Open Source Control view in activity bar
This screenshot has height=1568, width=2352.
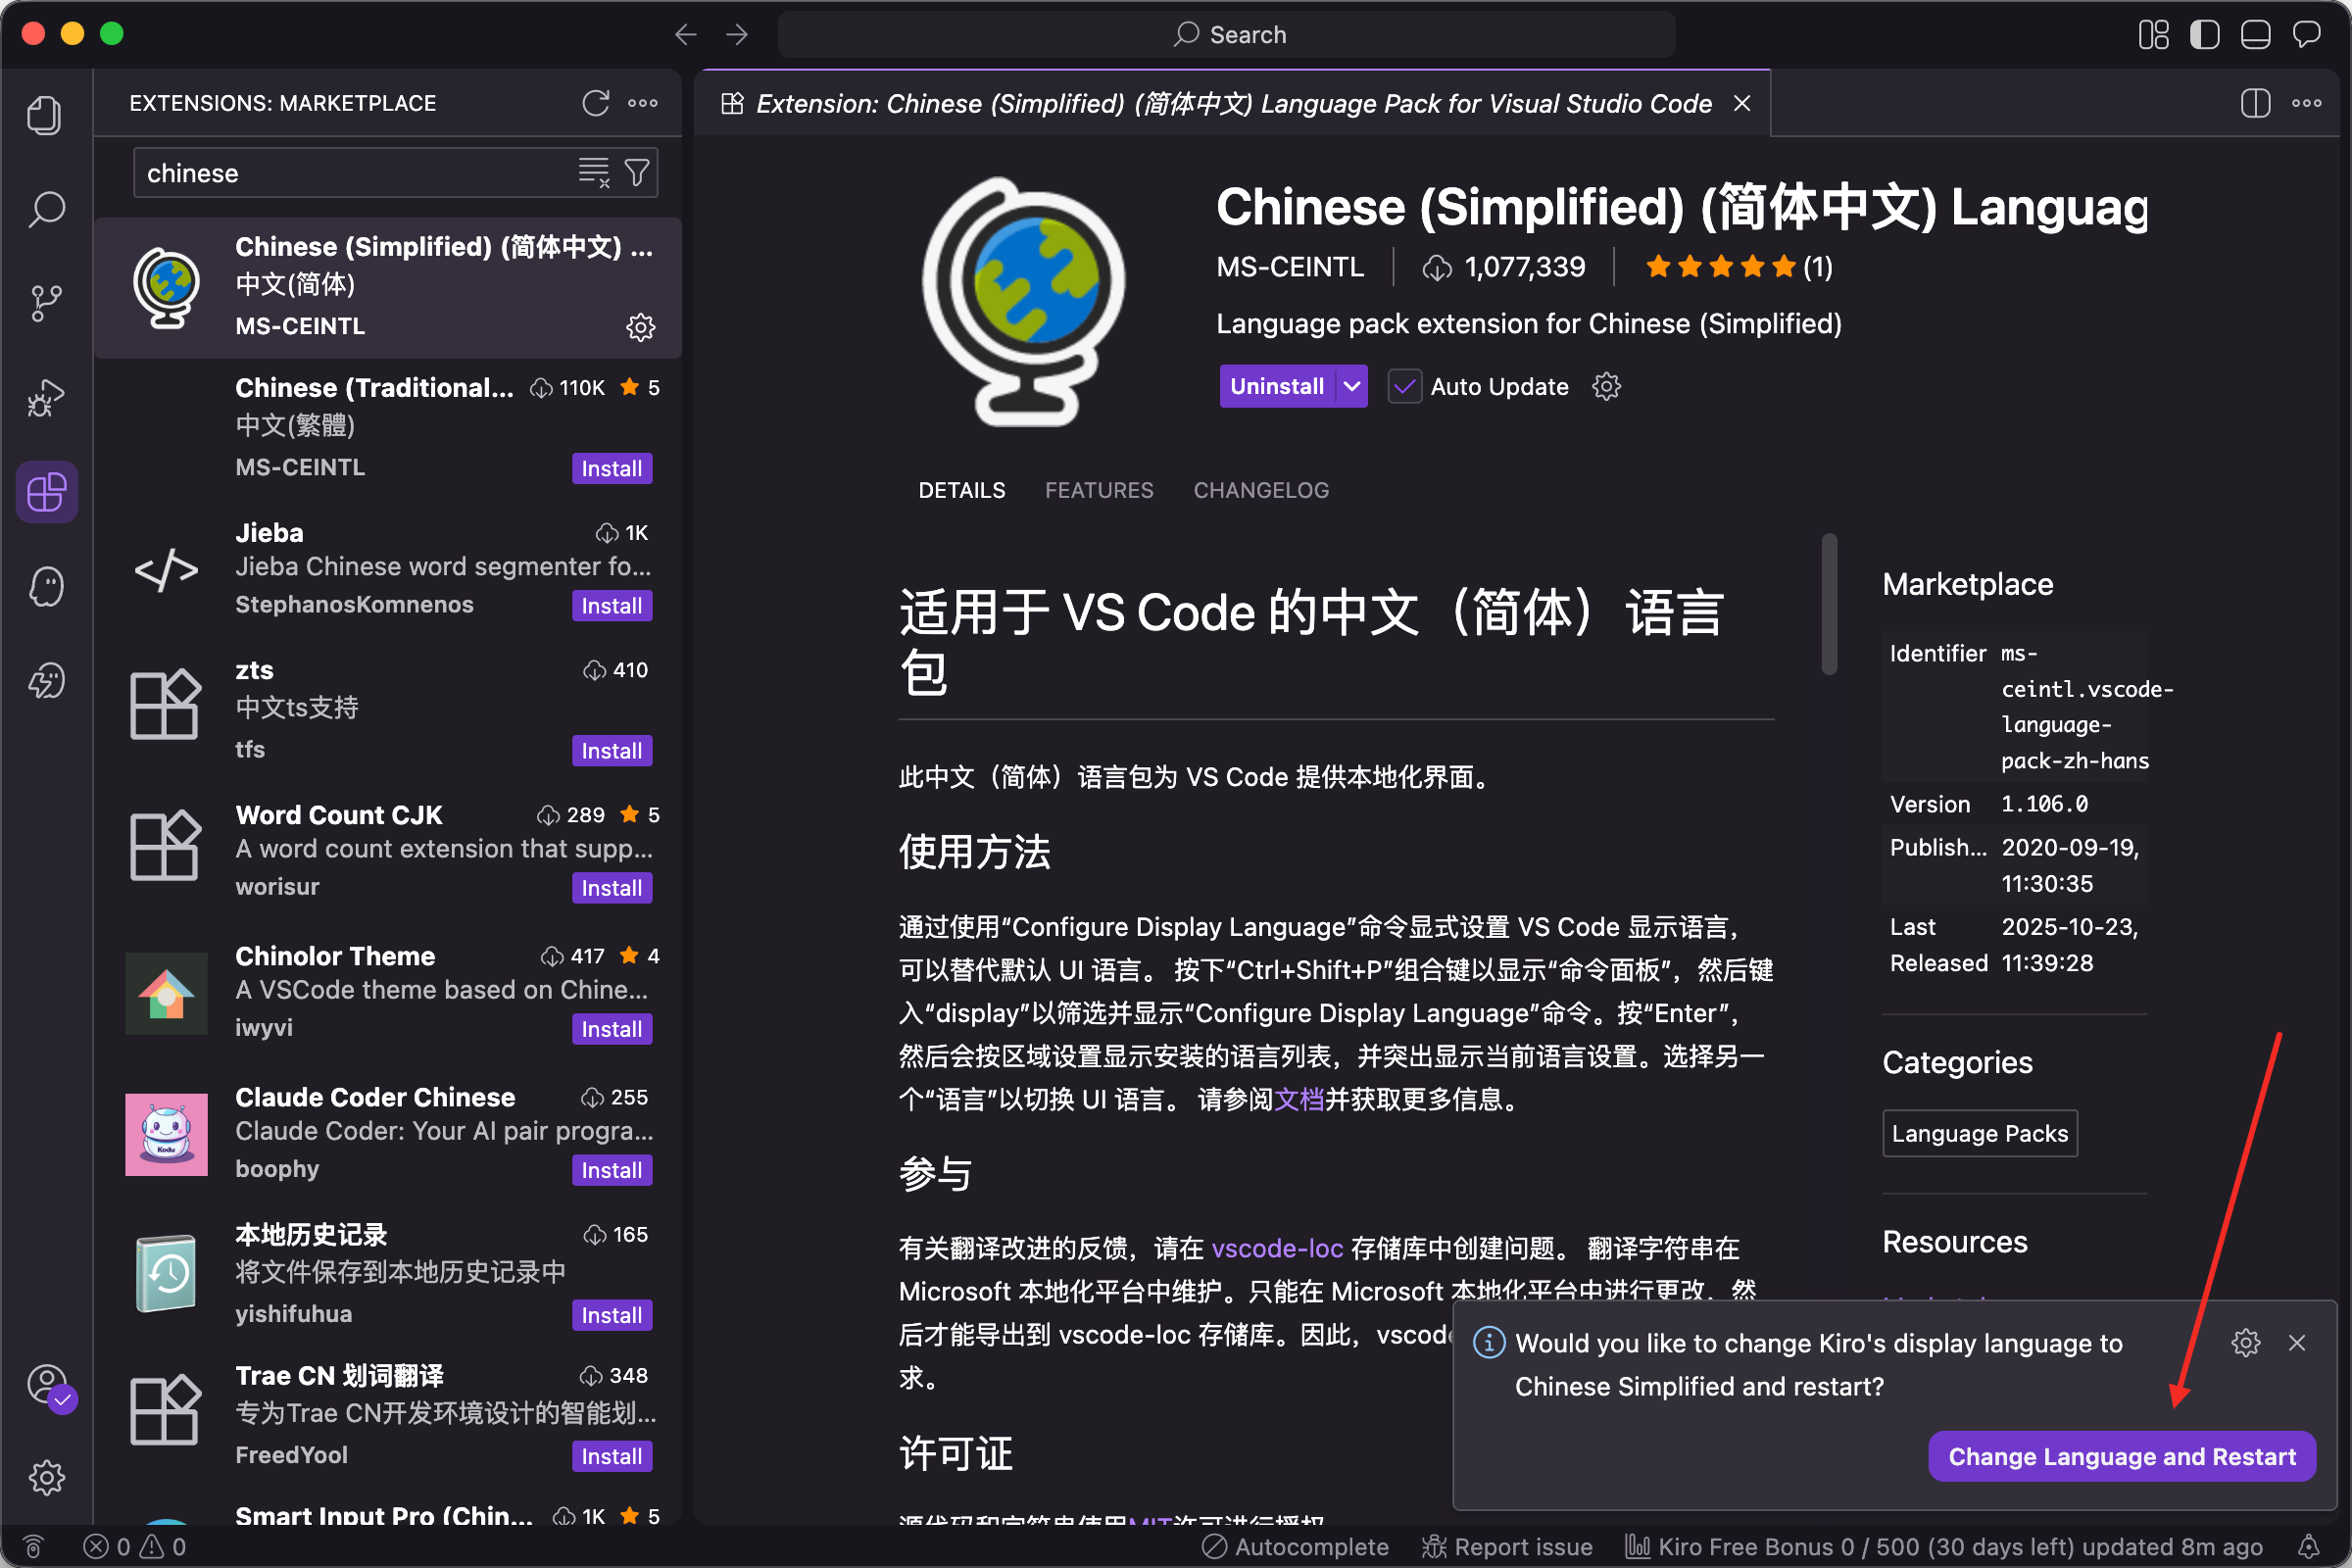pos(45,303)
